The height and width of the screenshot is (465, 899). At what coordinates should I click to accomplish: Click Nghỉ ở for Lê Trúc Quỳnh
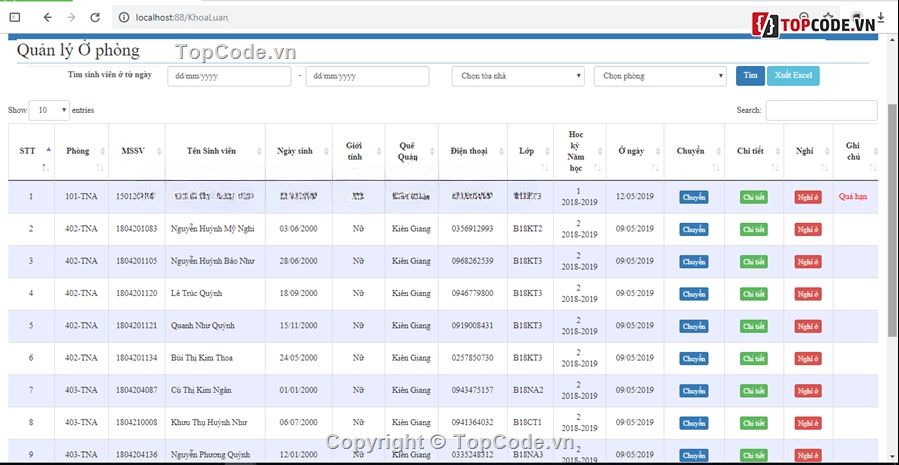808,294
